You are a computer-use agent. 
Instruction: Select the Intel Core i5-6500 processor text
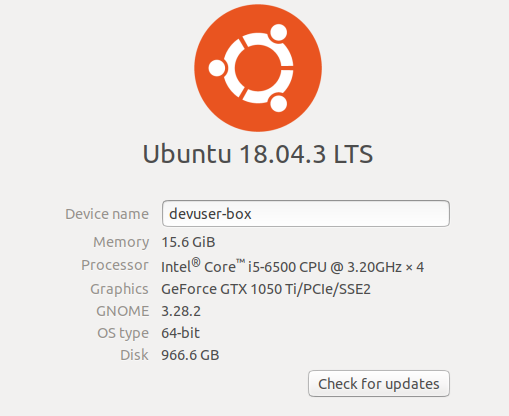(x=292, y=266)
